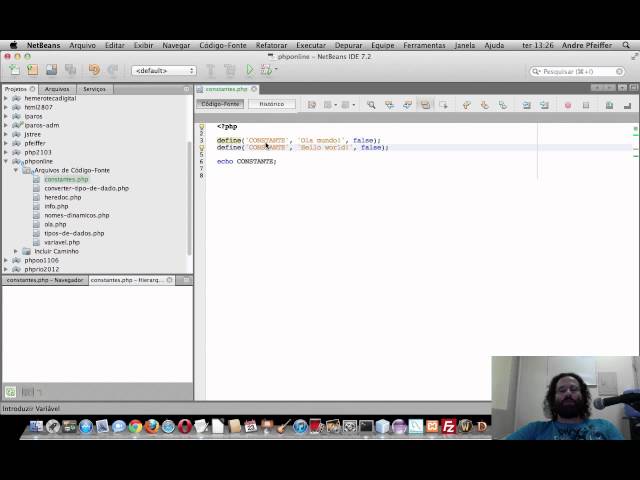Expand the jstree project node

6,134
